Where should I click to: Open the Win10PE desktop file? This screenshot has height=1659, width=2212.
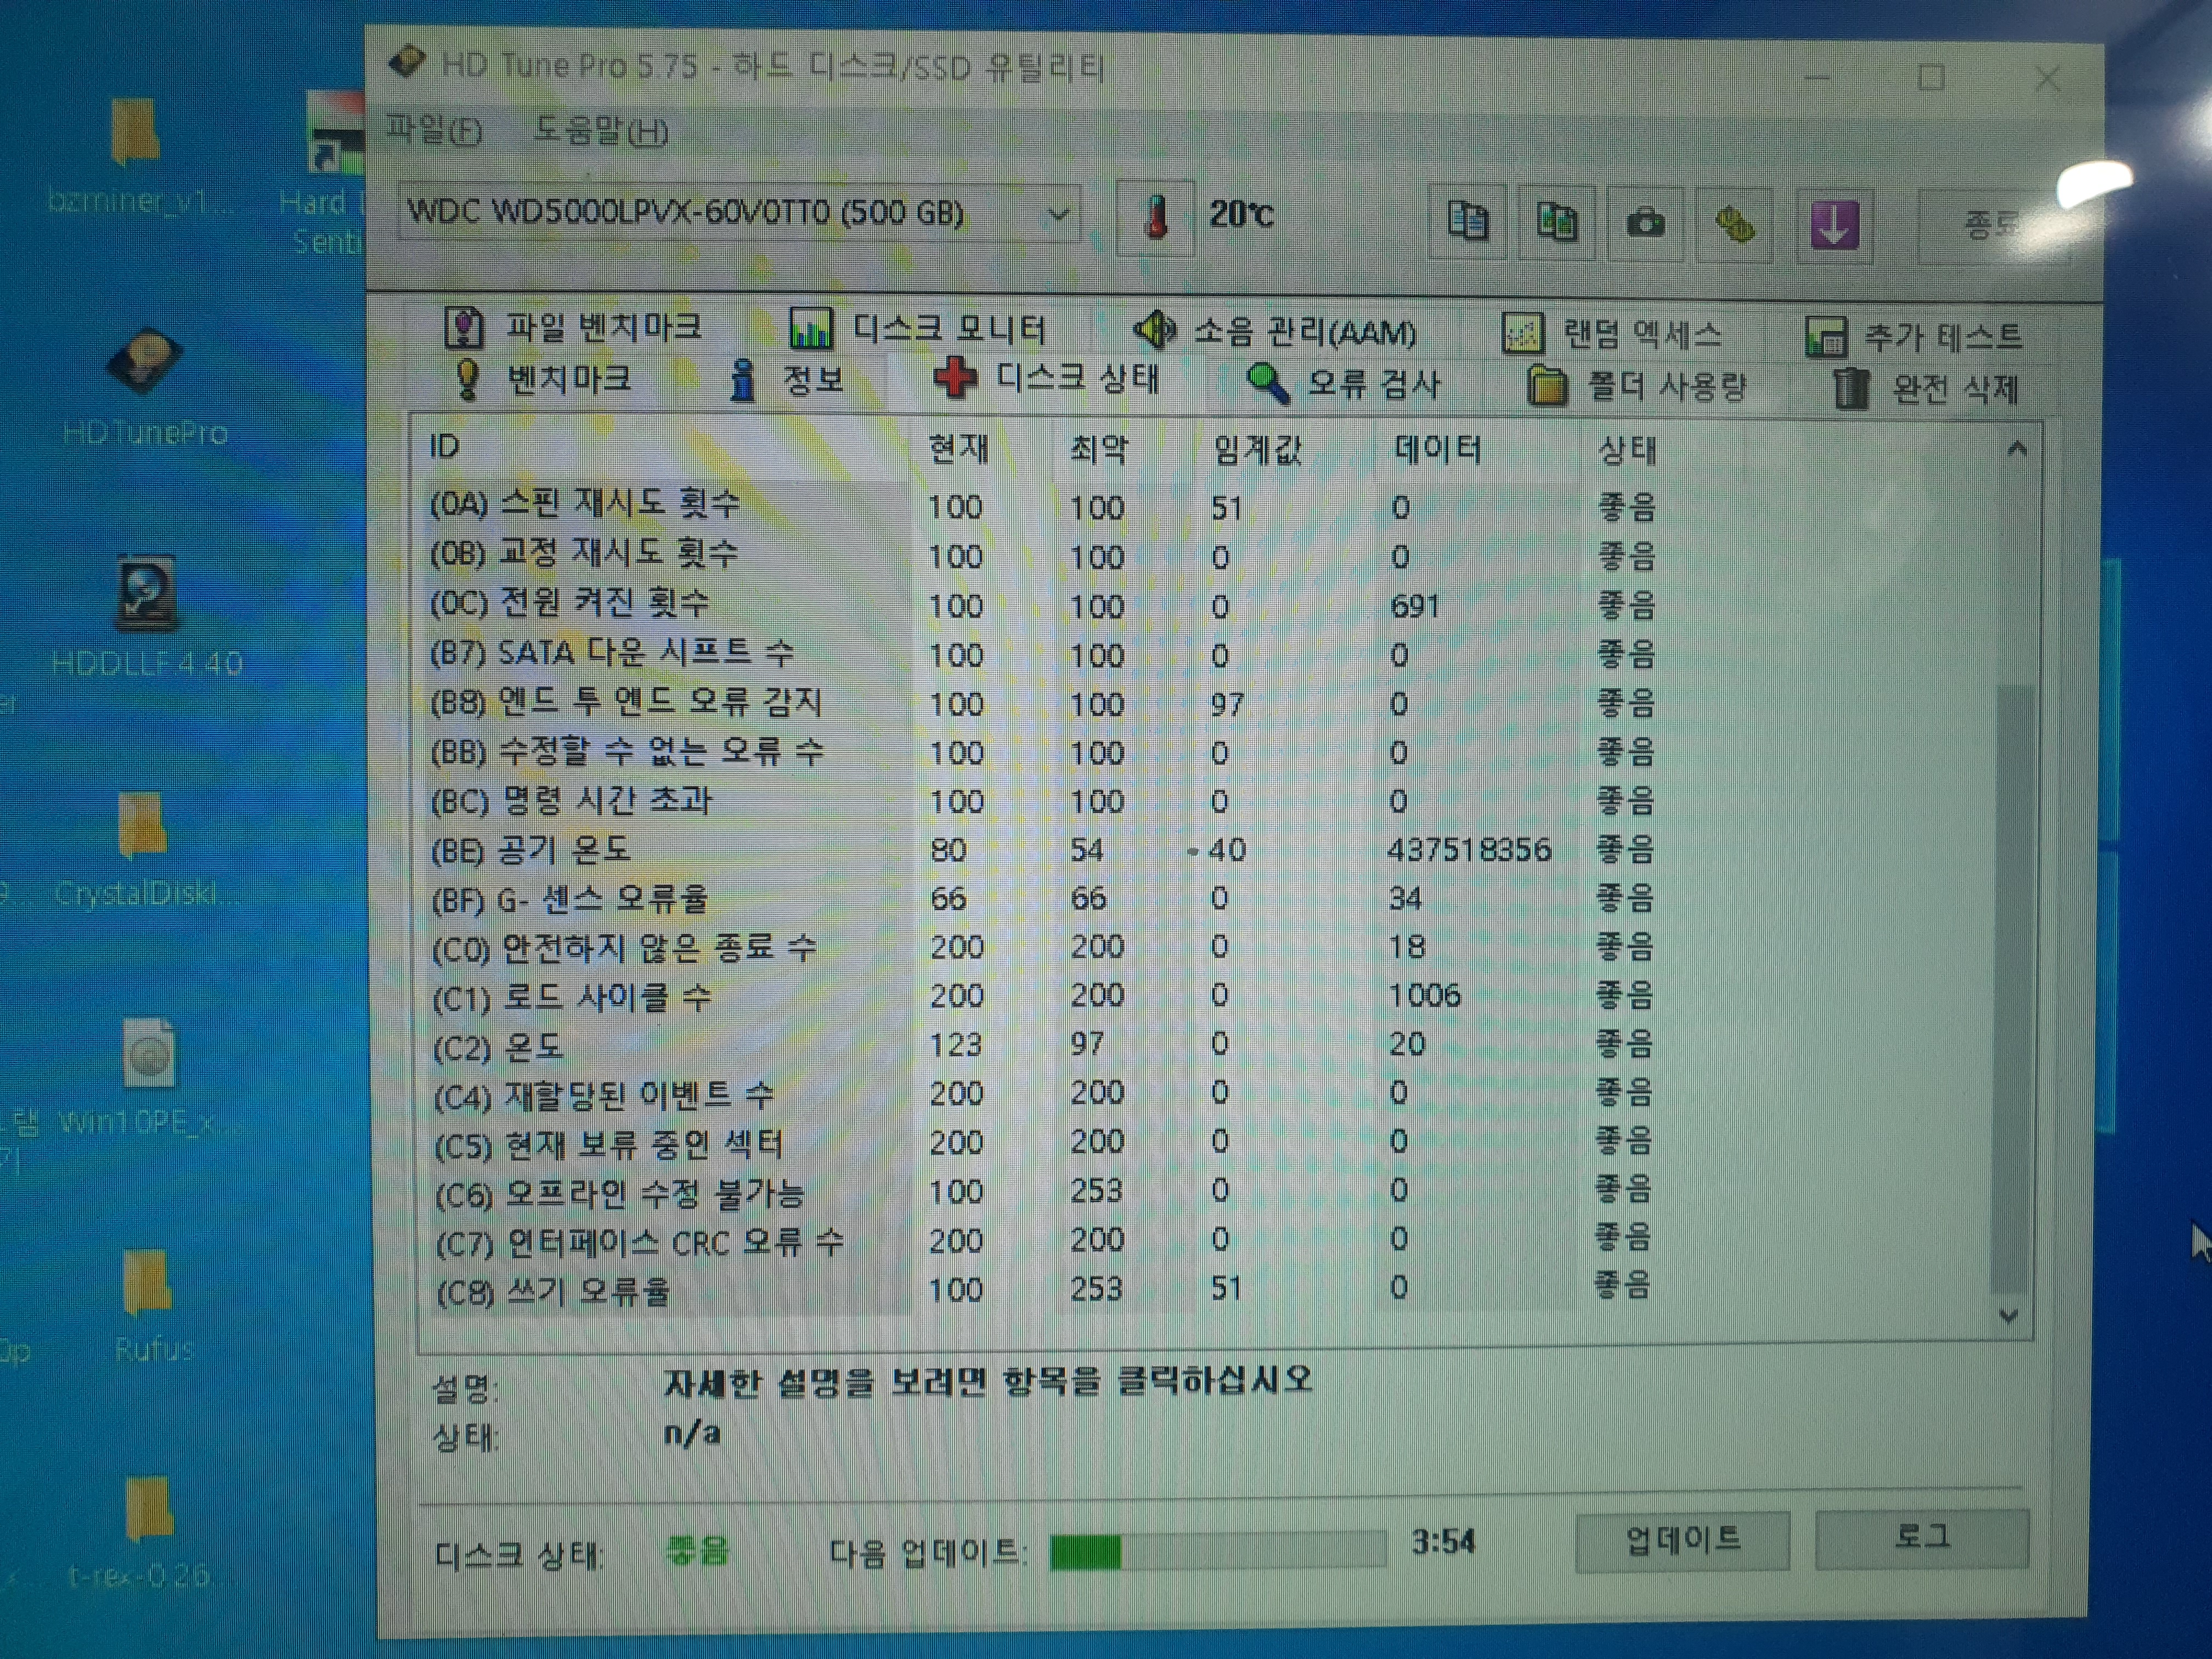coord(147,1078)
